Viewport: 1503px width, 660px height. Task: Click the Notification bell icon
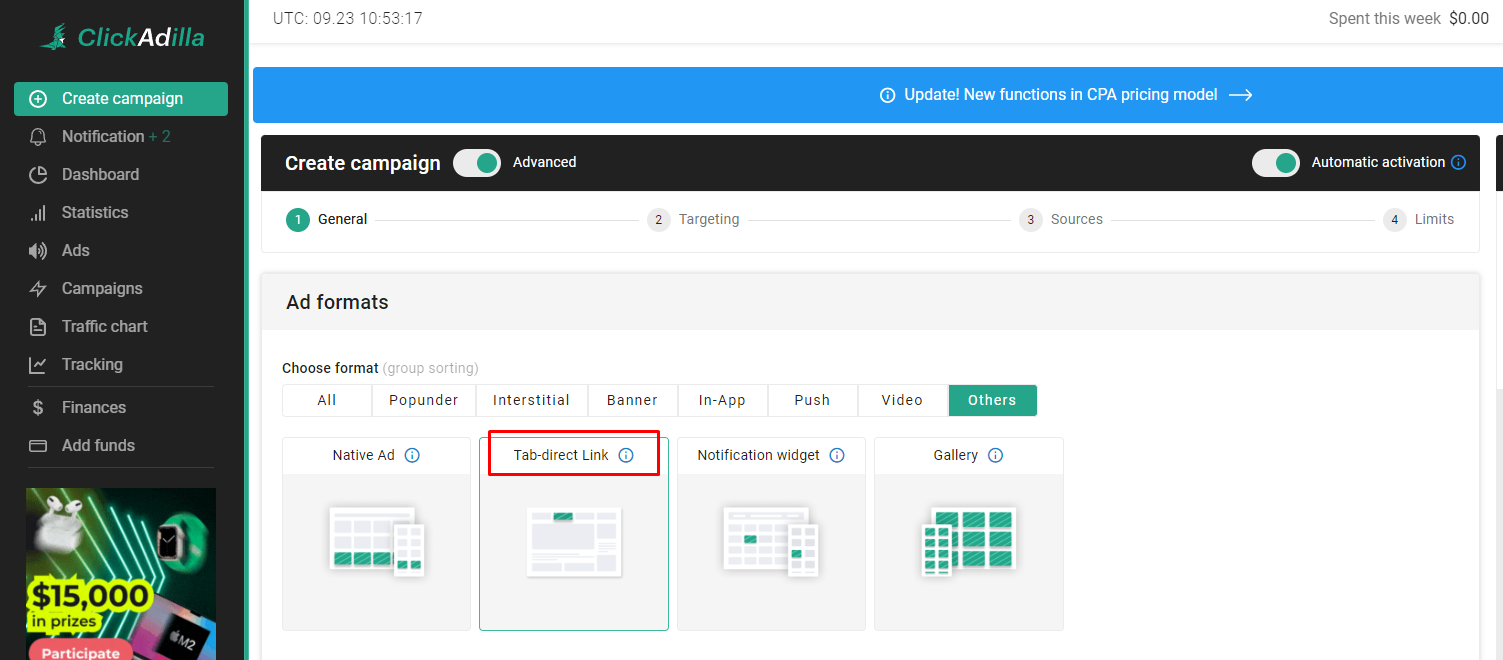(37, 136)
